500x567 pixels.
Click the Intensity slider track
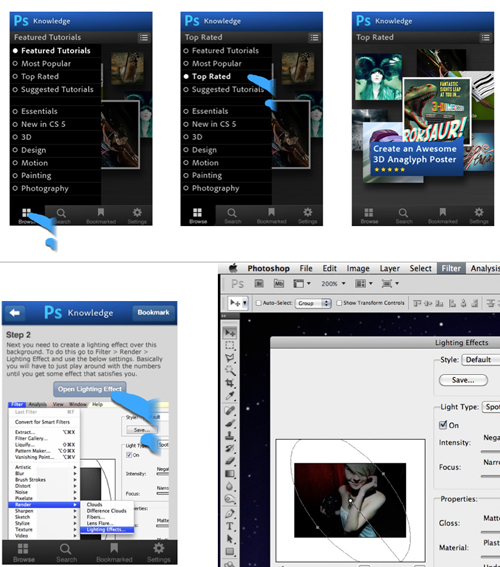[x=490, y=451]
